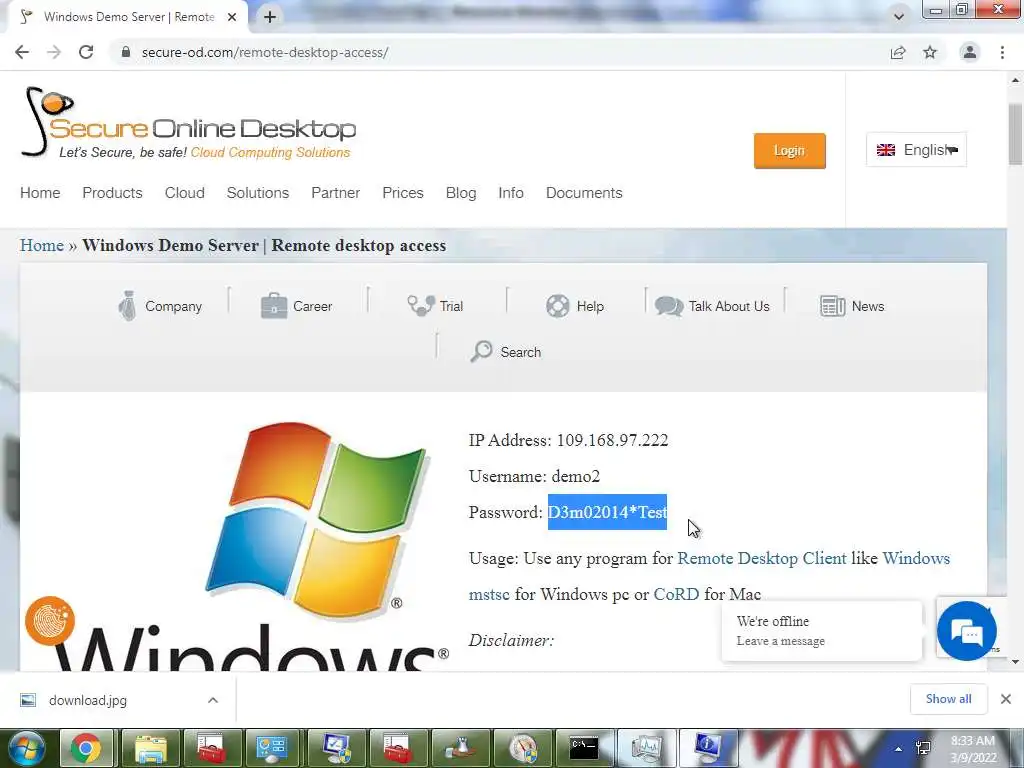Open the Partner menu

pyautogui.click(x=336, y=193)
